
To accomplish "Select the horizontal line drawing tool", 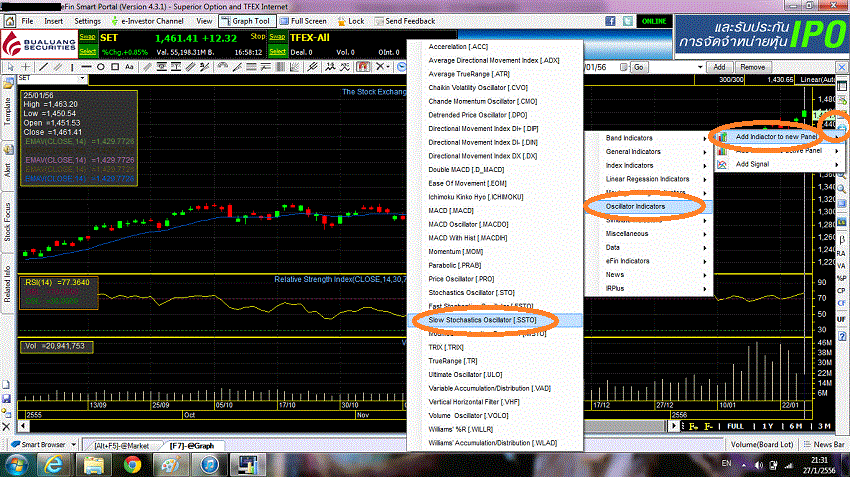I will coord(86,67).
